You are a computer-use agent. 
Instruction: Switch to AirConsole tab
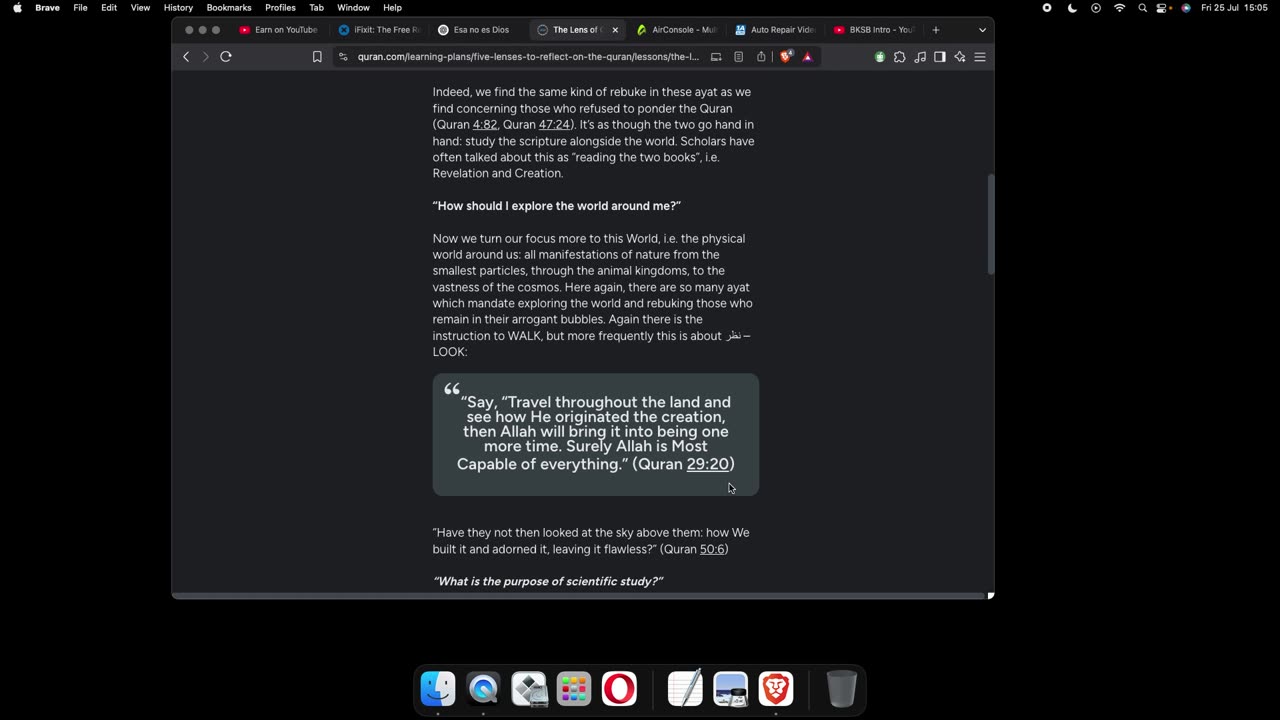[x=677, y=30]
